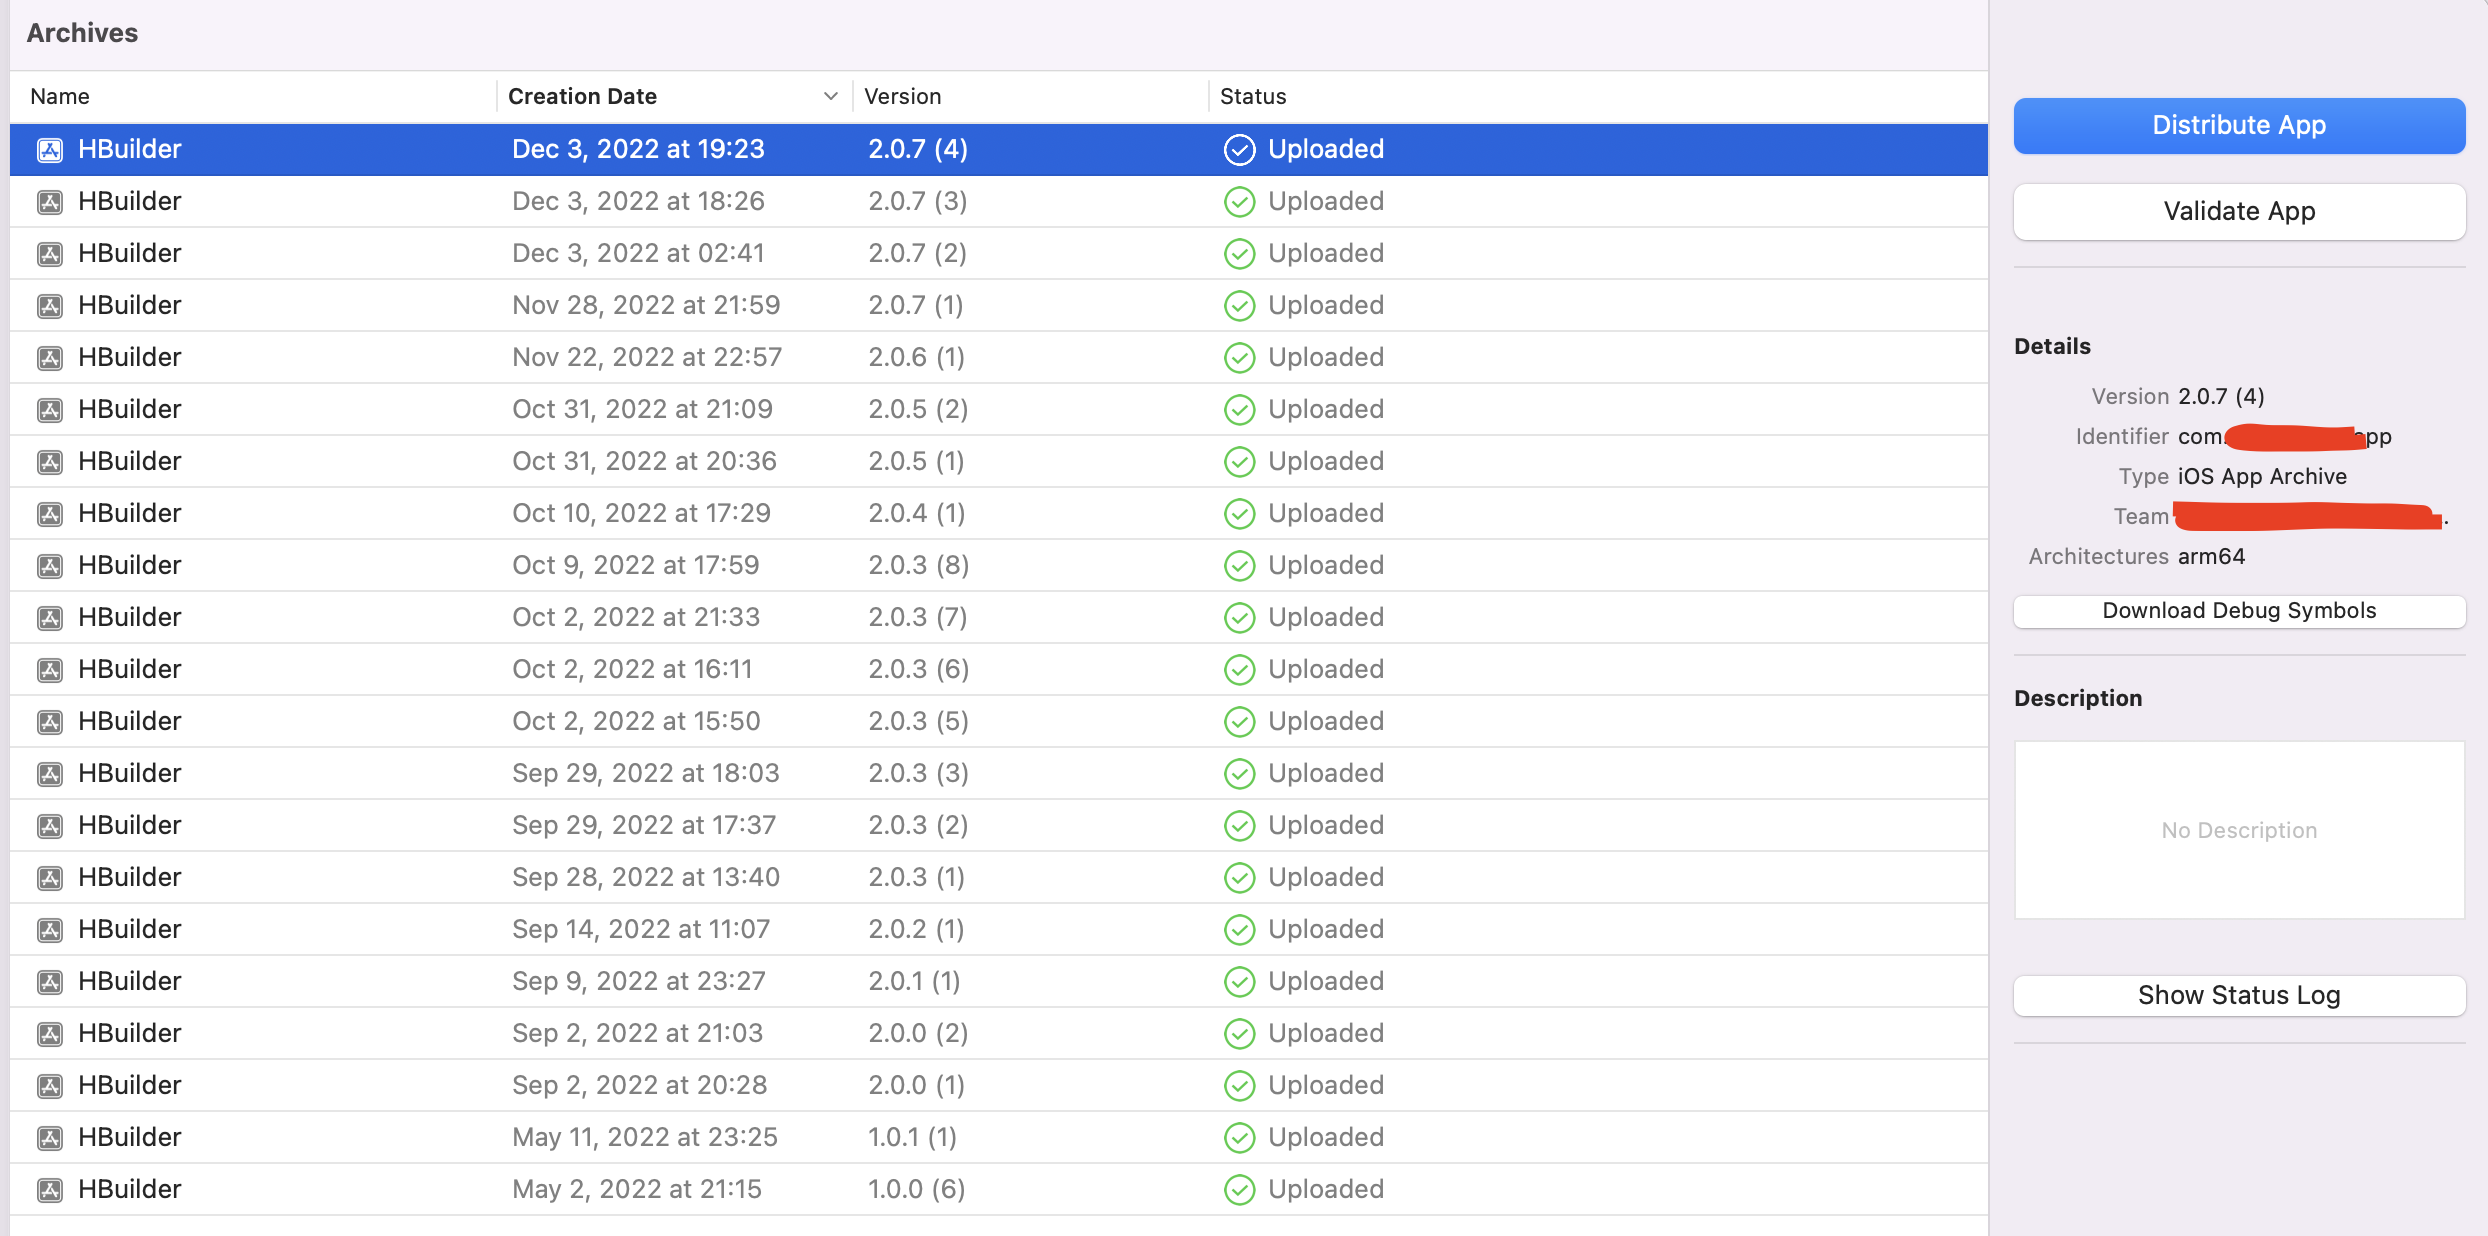Click Uploaded checkmark icon for Oct 2 21:33
2488x1236 pixels.
(x=1239, y=618)
